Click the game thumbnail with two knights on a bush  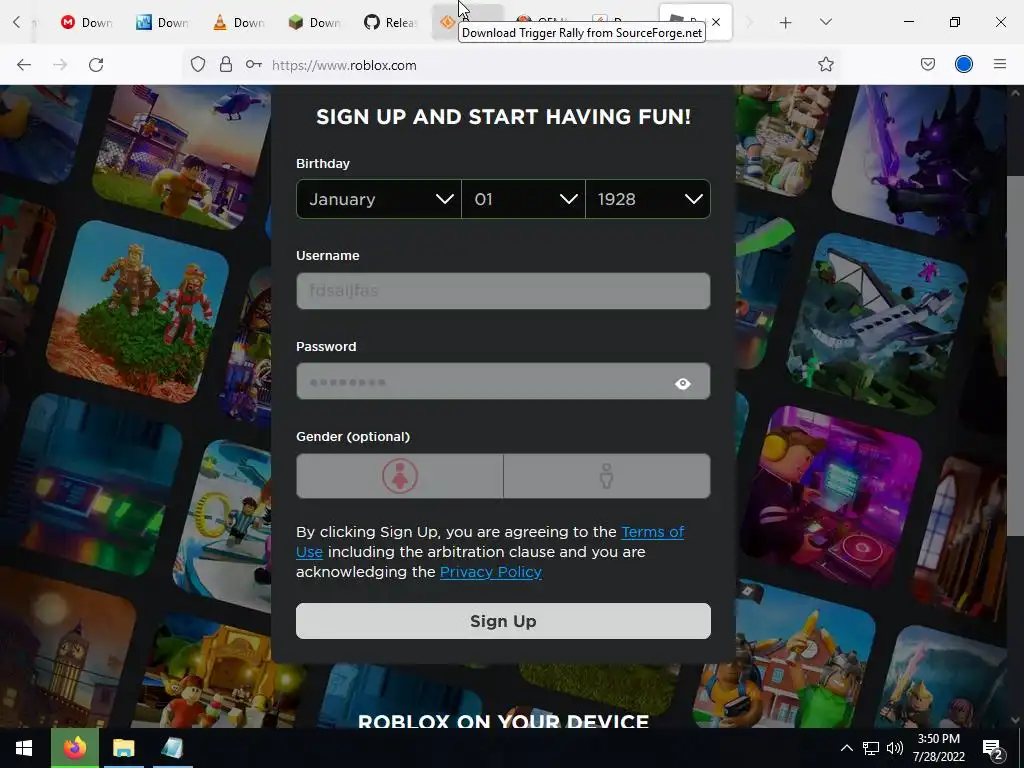pos(139,312)
